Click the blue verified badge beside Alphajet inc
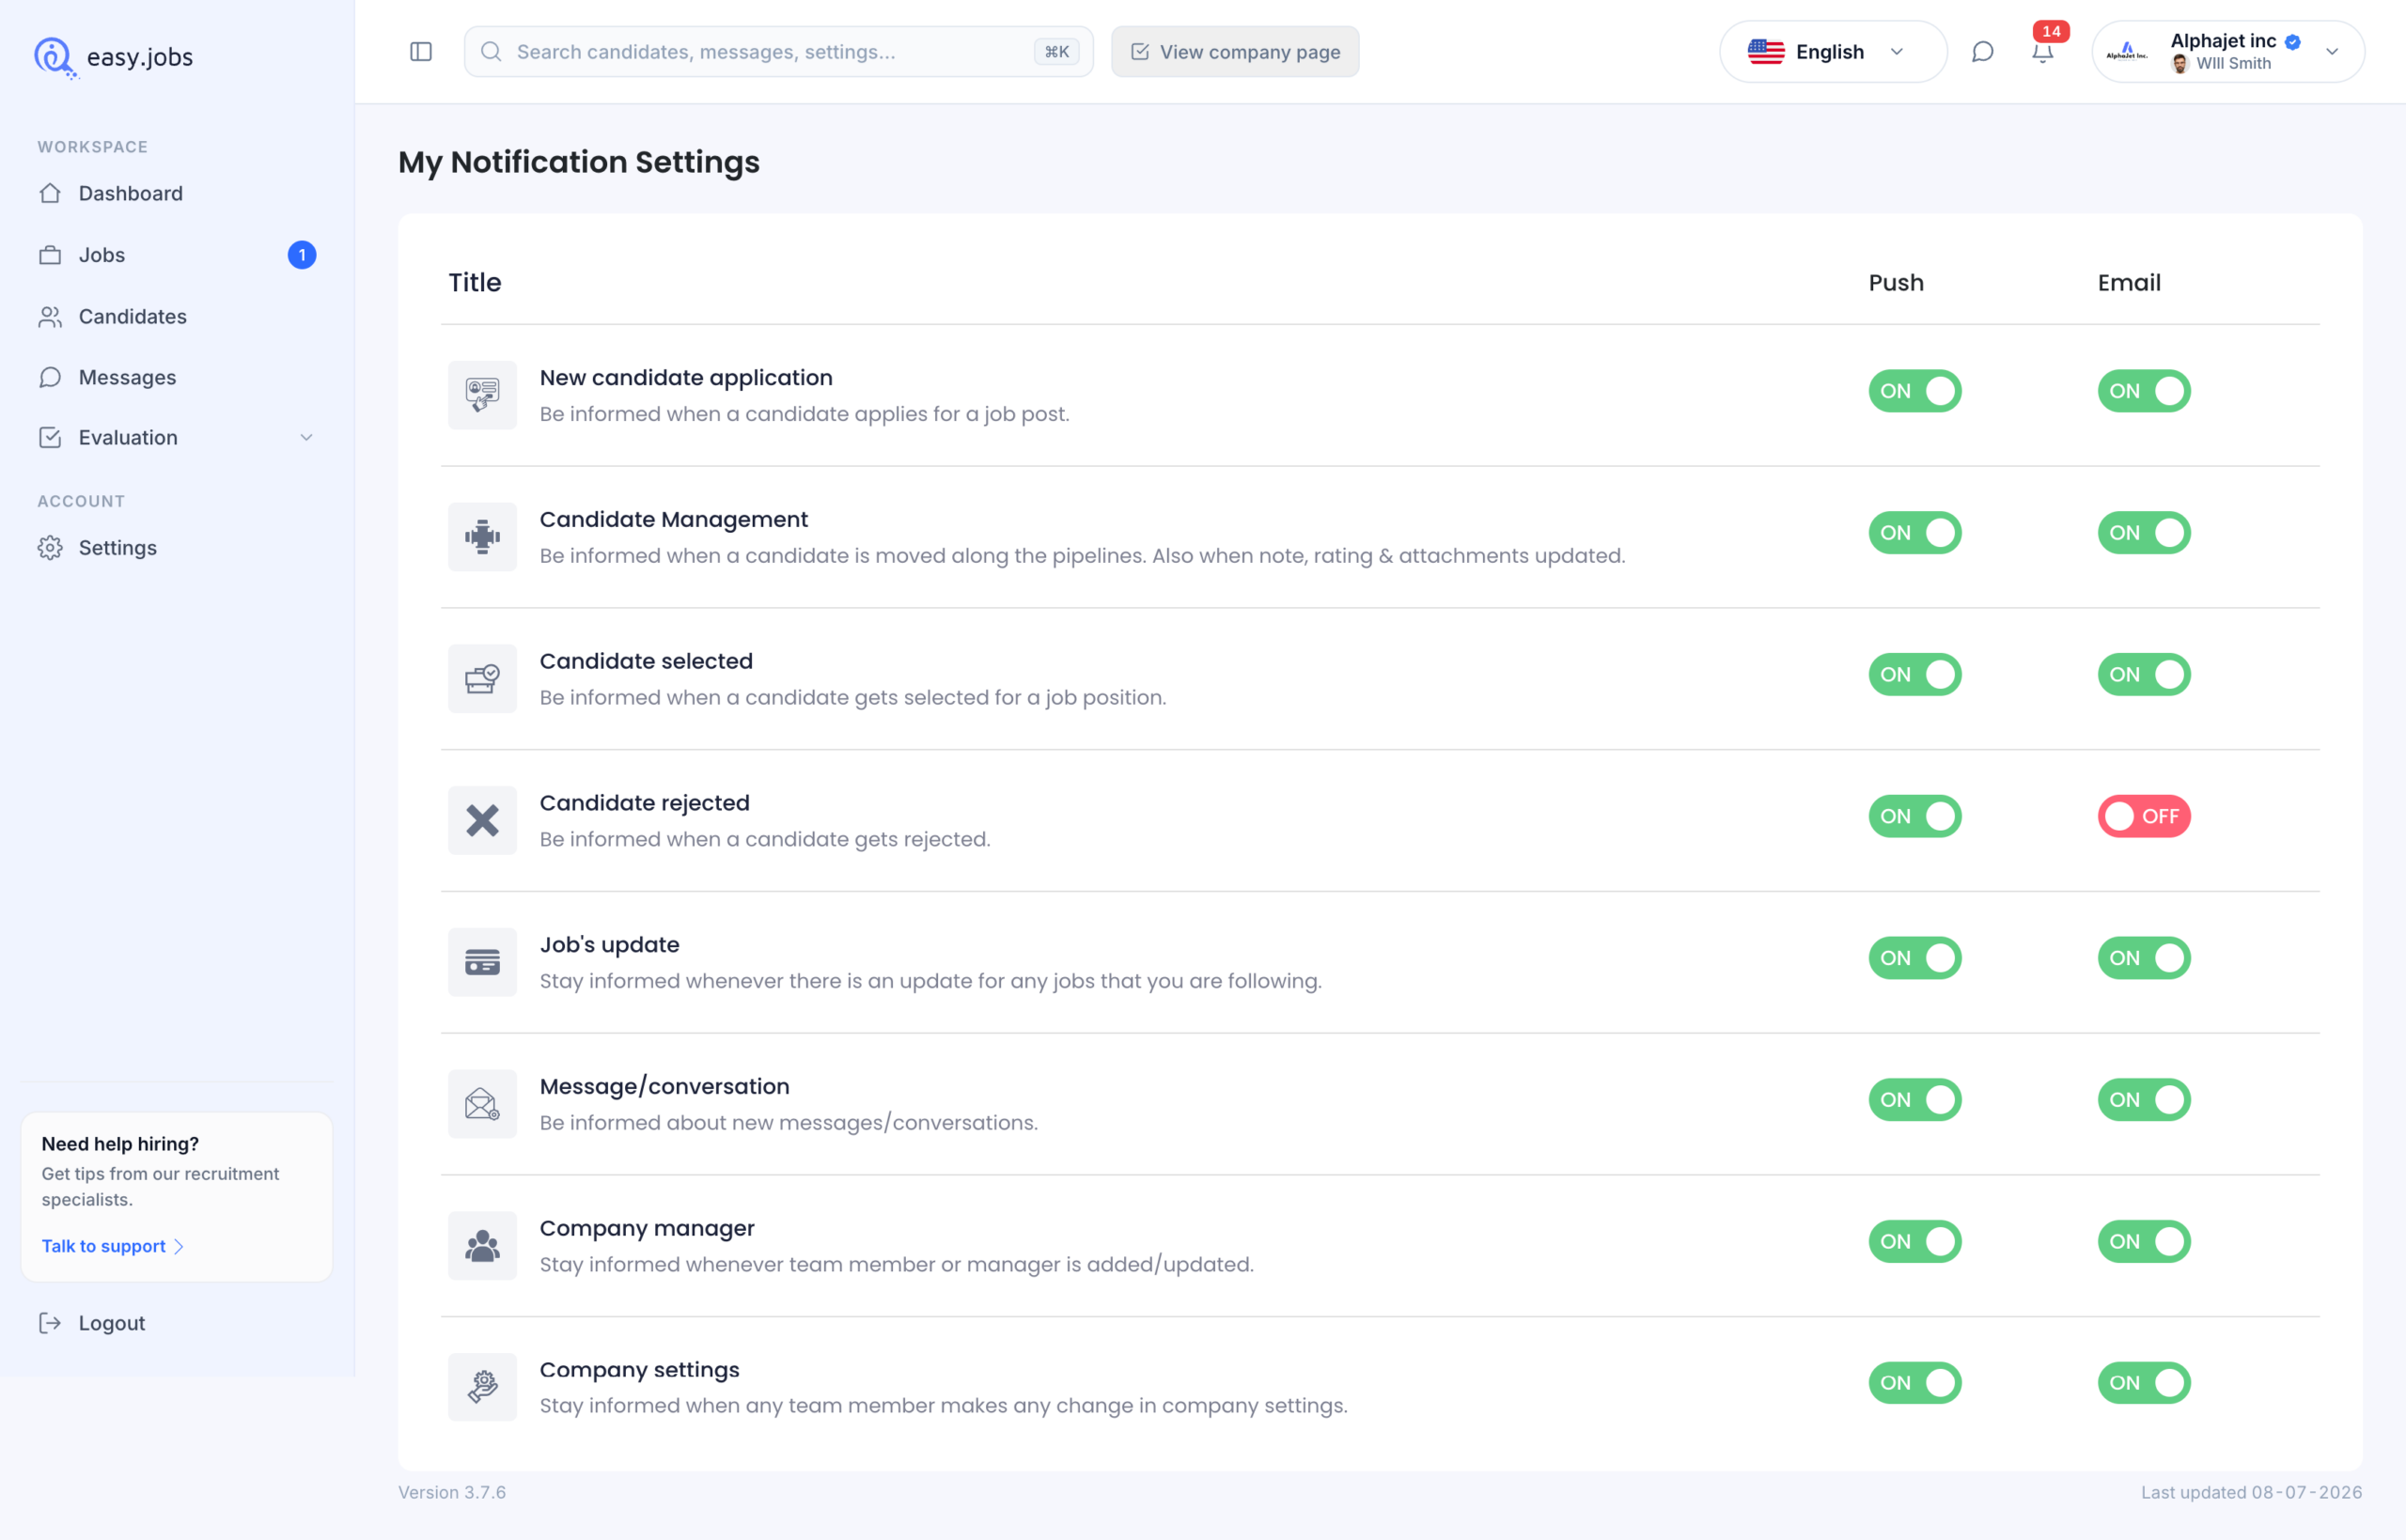The image size is (2406, 1540). (x=2293, y=42)
